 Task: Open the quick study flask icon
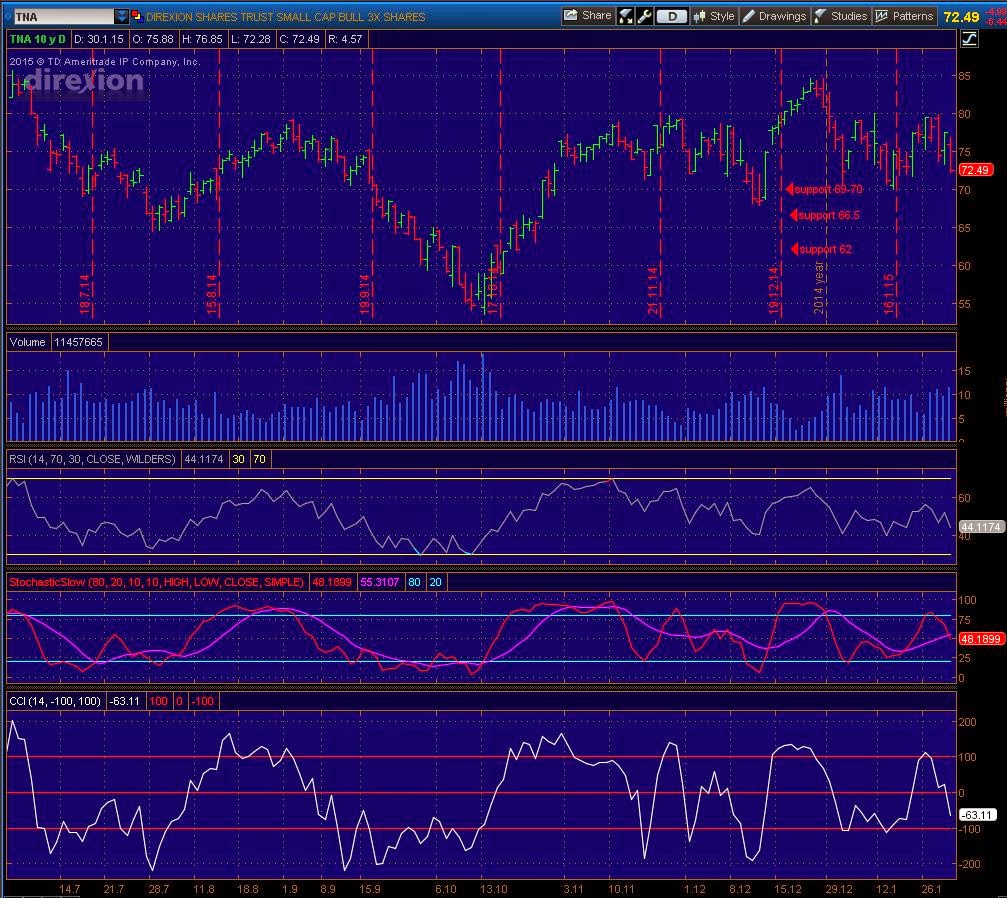point(626,16)
